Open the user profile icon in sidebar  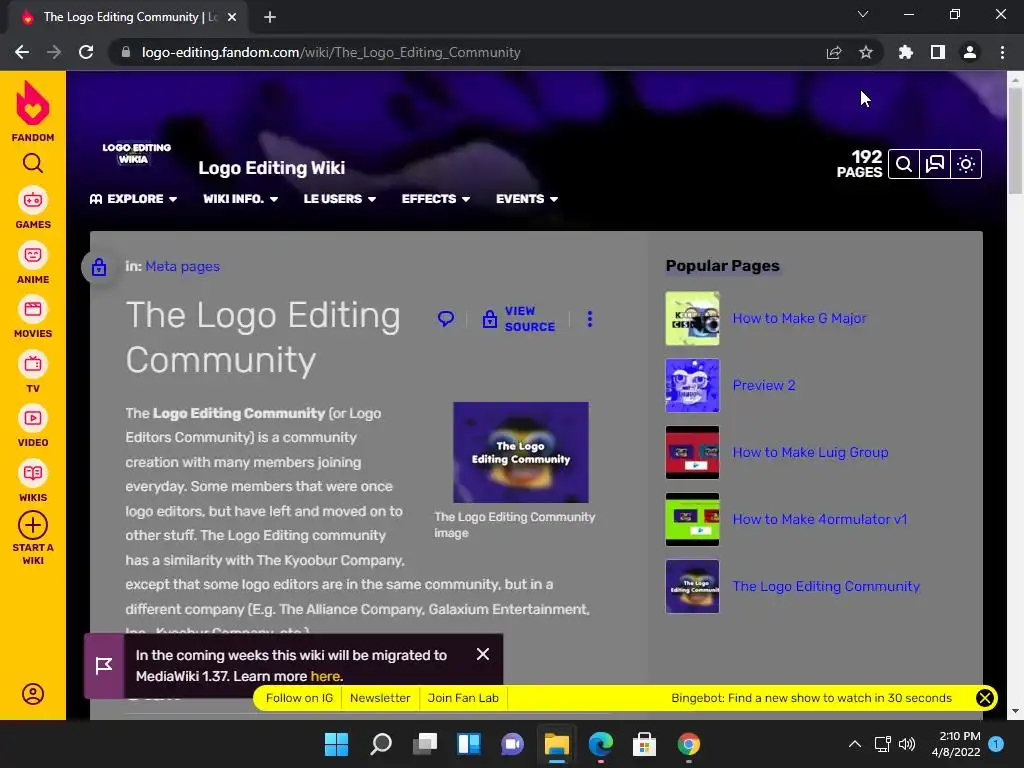(x=33, y=694)
